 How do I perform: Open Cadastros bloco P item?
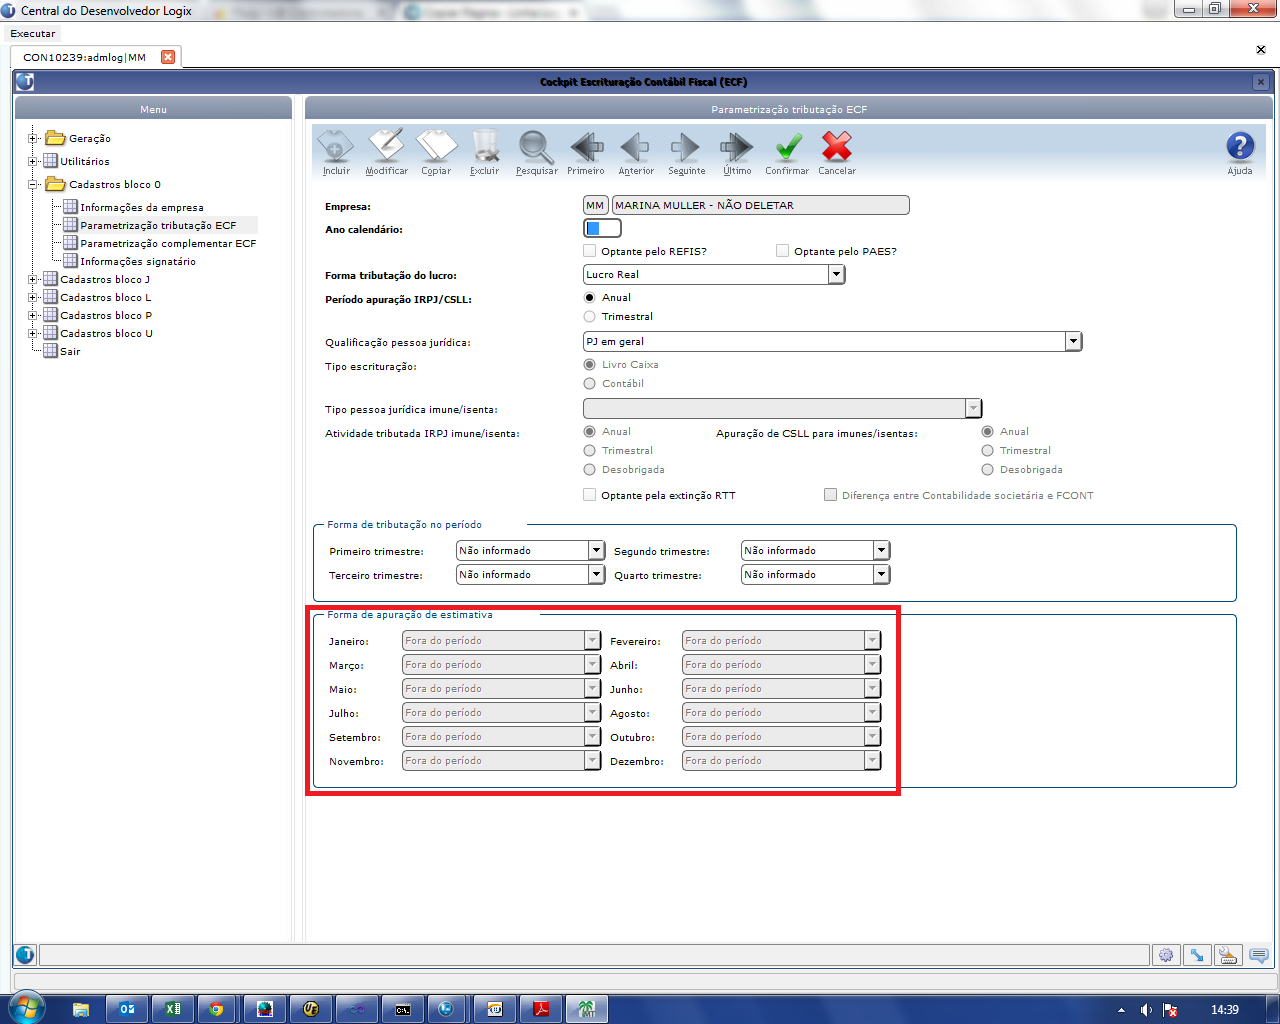click(x=106, y=315)
